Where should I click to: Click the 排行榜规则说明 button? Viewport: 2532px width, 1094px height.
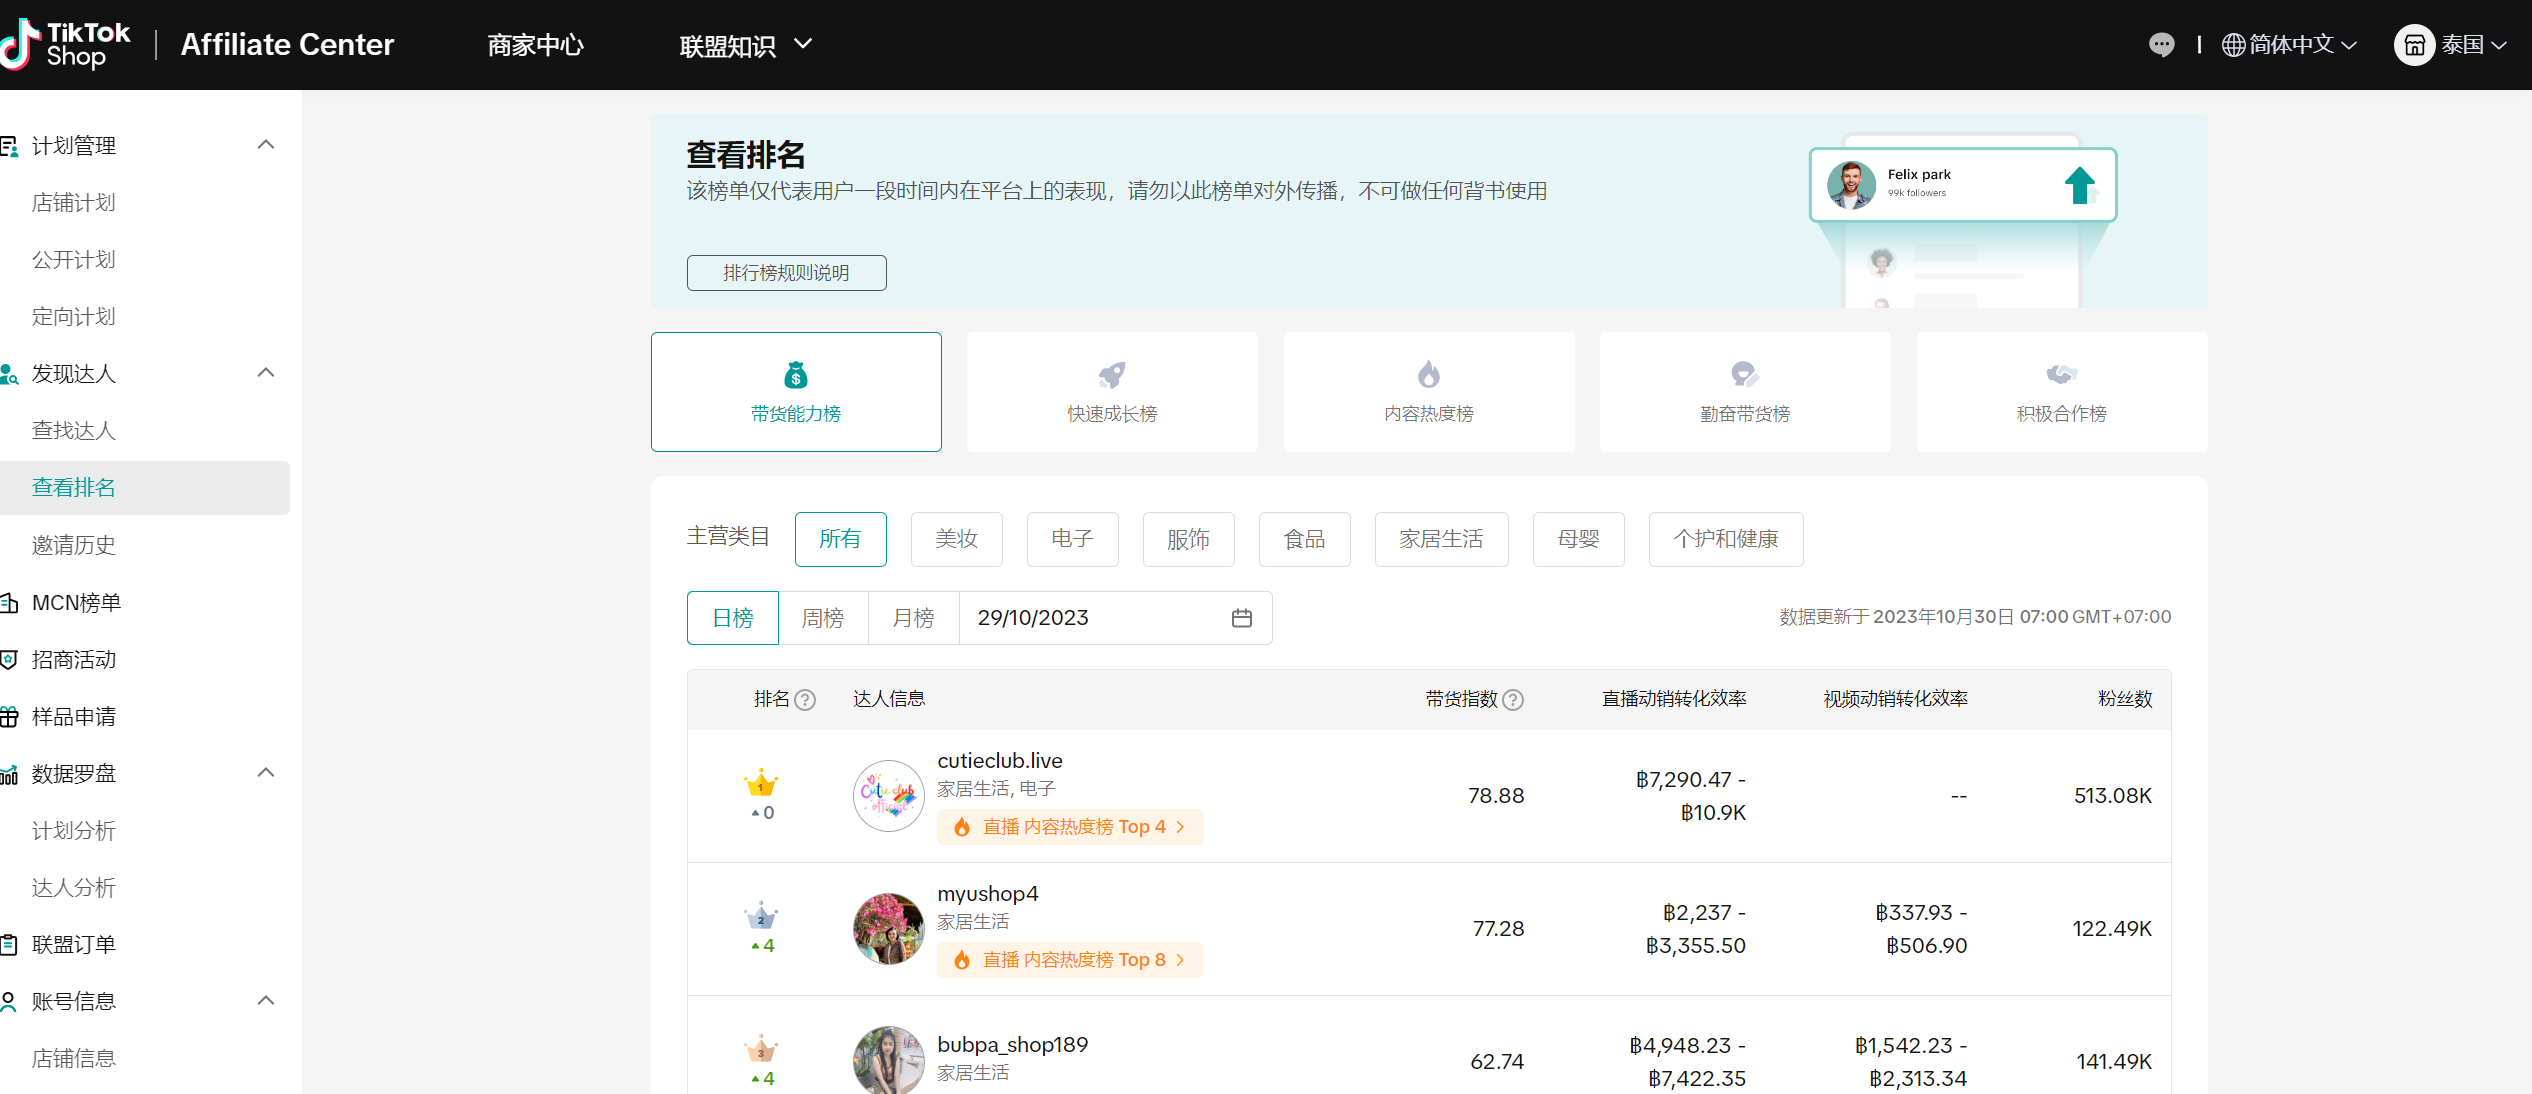tap(786, 273)
